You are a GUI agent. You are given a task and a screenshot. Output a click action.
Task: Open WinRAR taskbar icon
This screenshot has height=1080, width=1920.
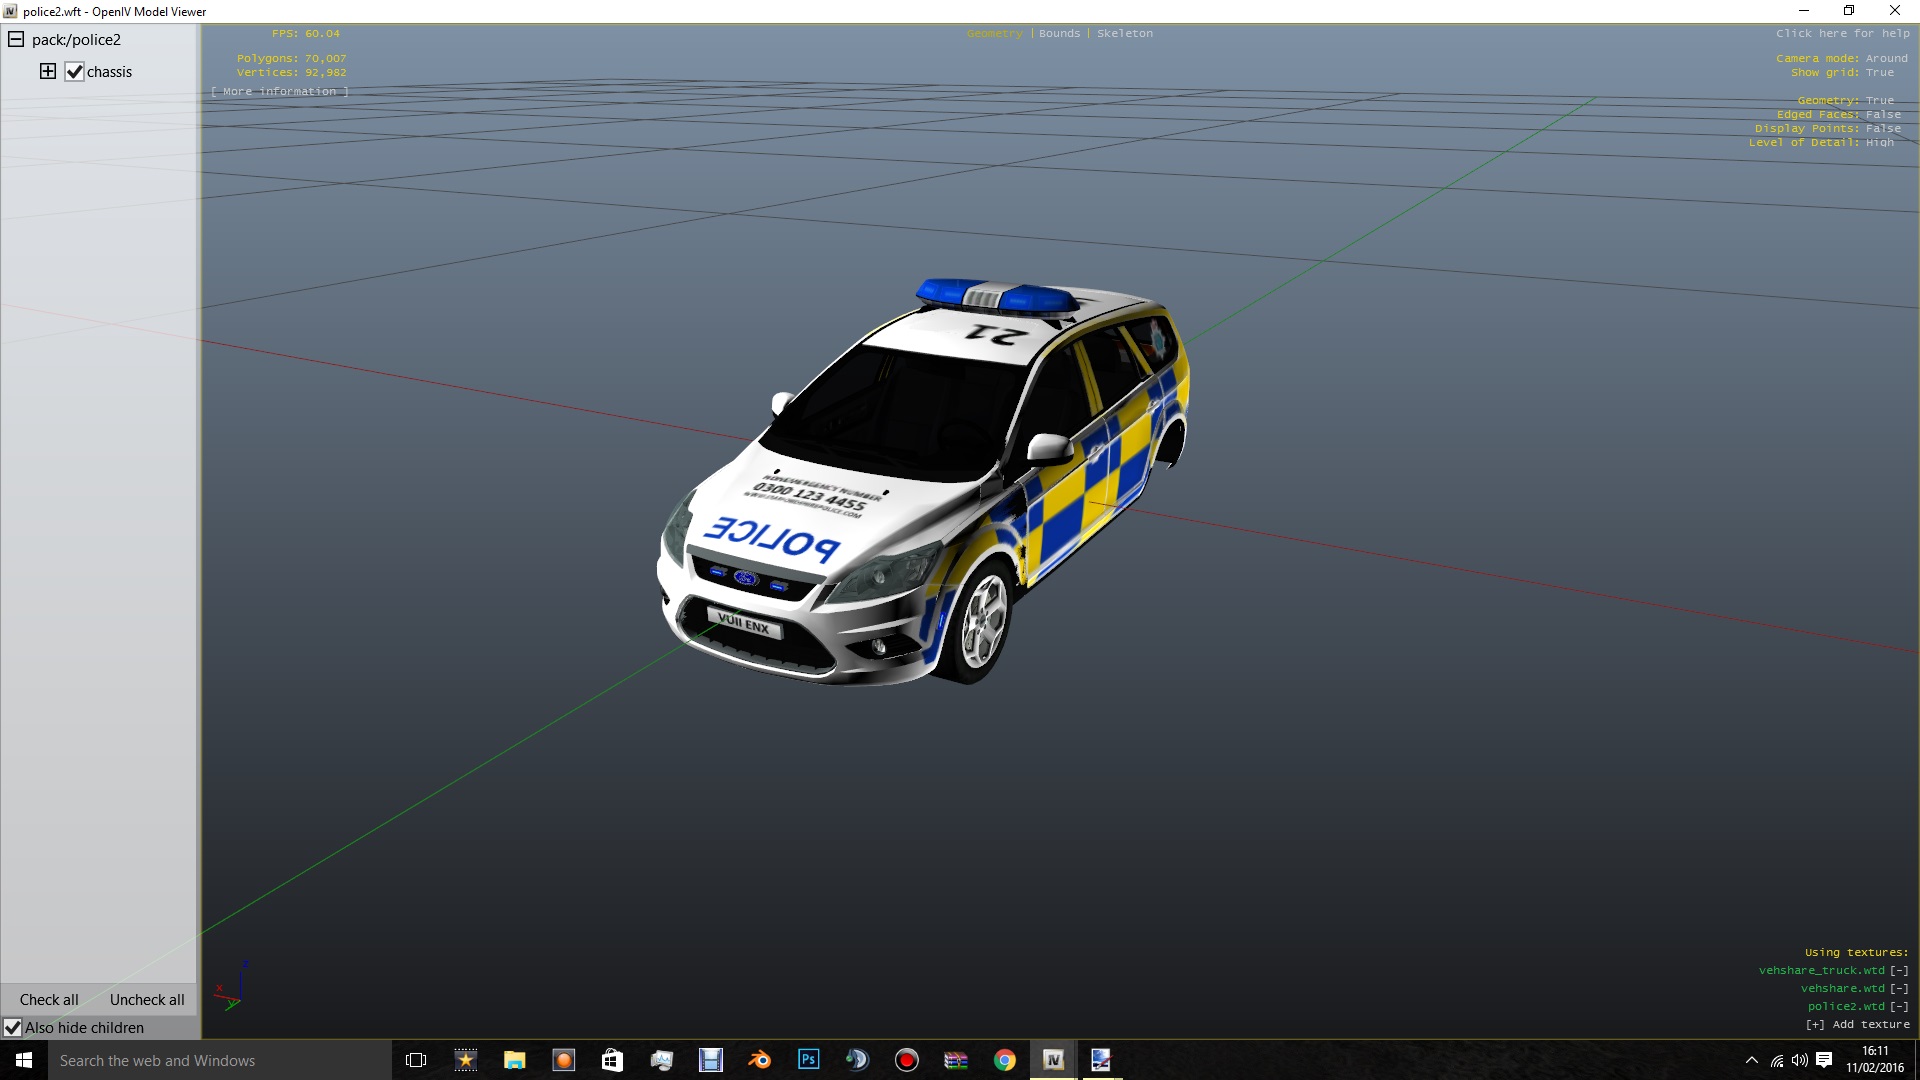coord(956,1060)
